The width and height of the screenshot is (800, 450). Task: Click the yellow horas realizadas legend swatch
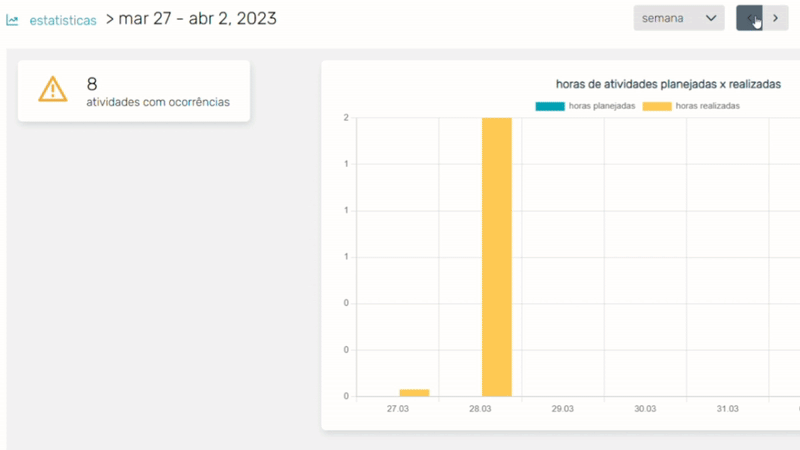[x=656, y=106]
